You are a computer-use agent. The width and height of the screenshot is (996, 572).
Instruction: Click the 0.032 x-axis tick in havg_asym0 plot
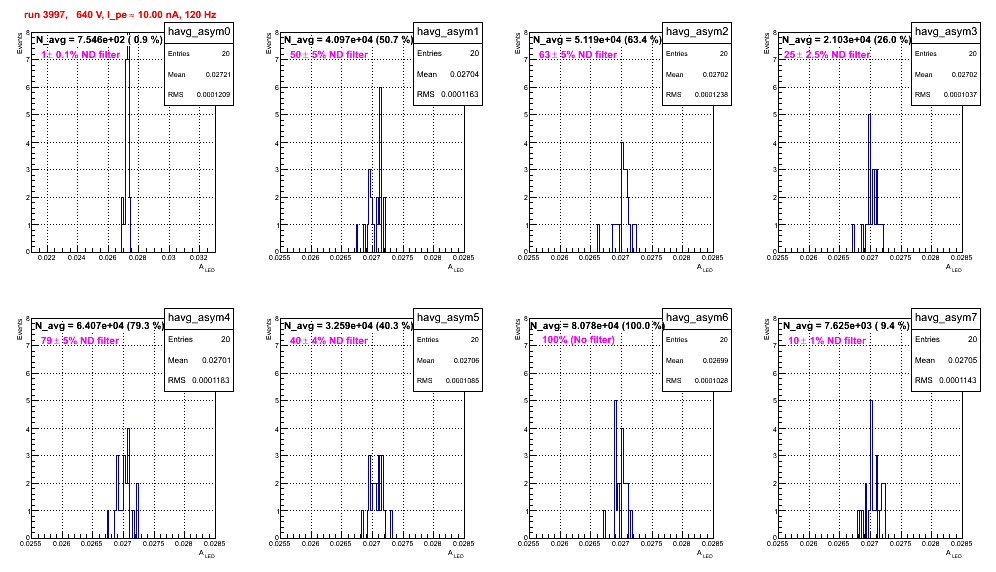click(199, 258)
